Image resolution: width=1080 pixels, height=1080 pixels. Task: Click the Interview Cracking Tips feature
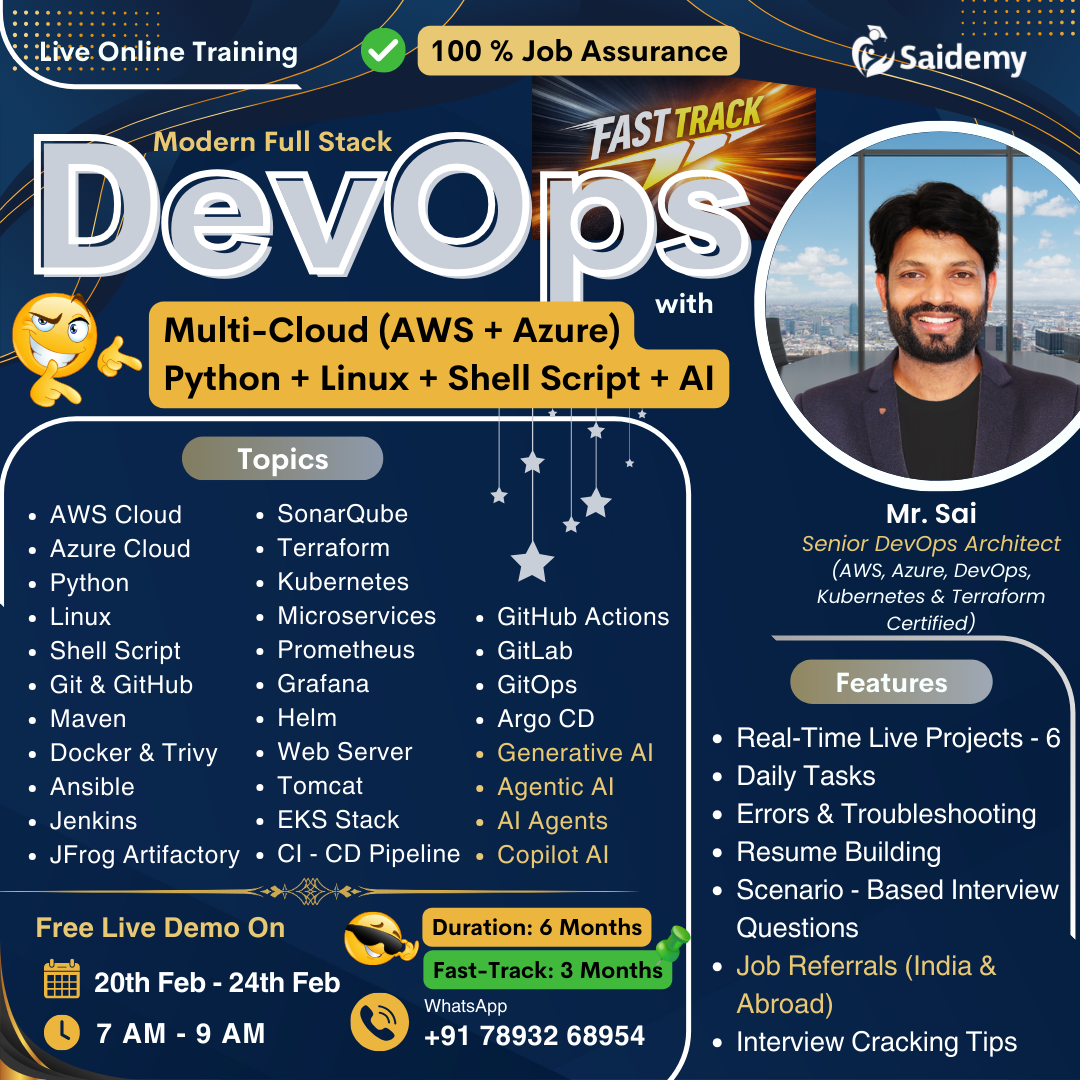pos(877,1042)
